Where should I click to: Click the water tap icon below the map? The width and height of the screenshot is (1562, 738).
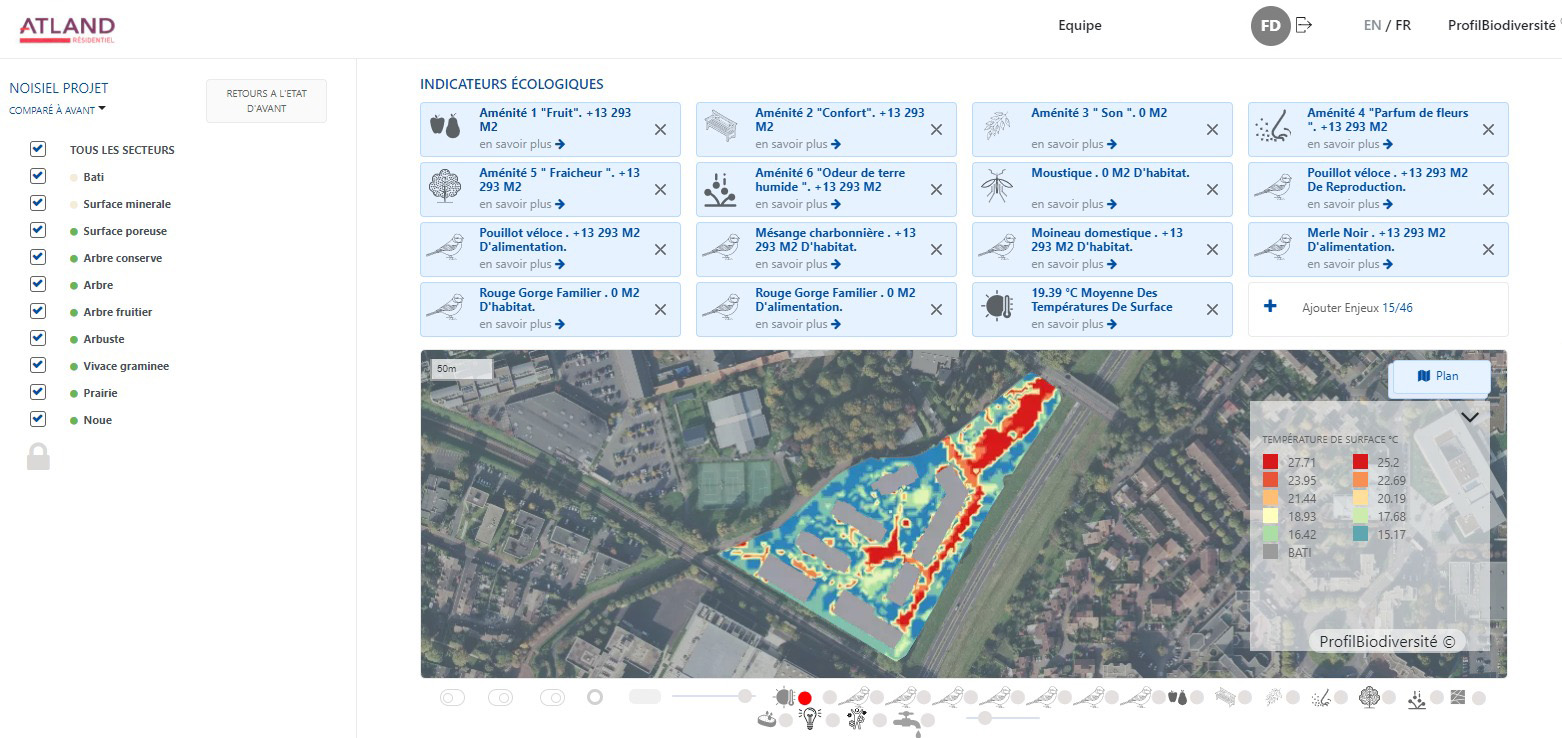tap(905, 719)
